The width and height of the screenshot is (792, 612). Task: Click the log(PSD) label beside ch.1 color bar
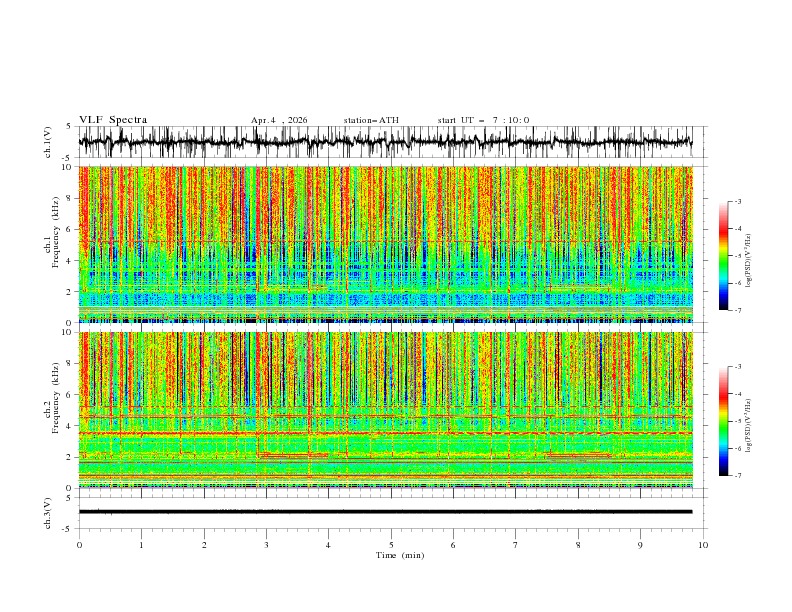click(x=748, y=261)
